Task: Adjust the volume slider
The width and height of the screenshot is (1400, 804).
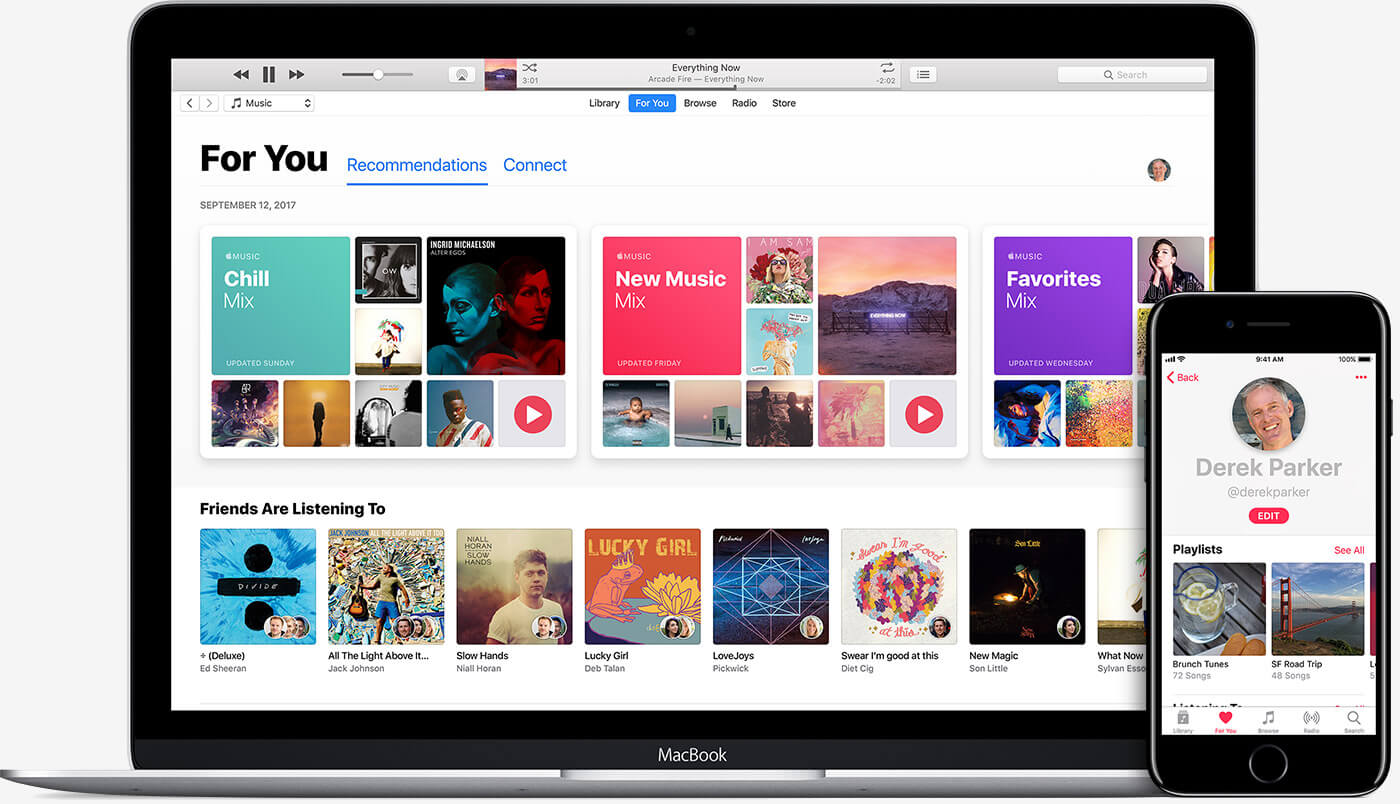Action: pos(377,74)
